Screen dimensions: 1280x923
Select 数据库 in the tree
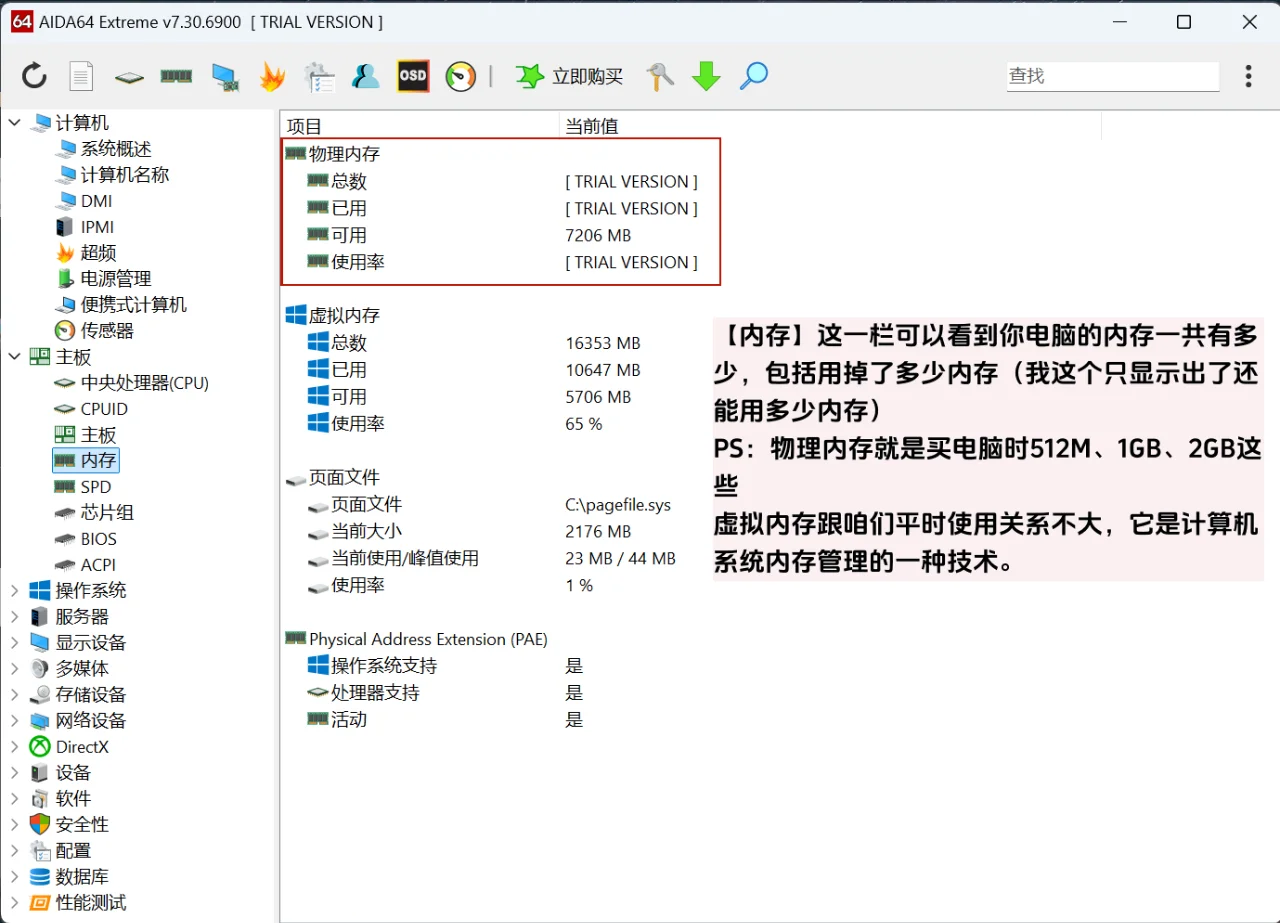coord(82,877)
